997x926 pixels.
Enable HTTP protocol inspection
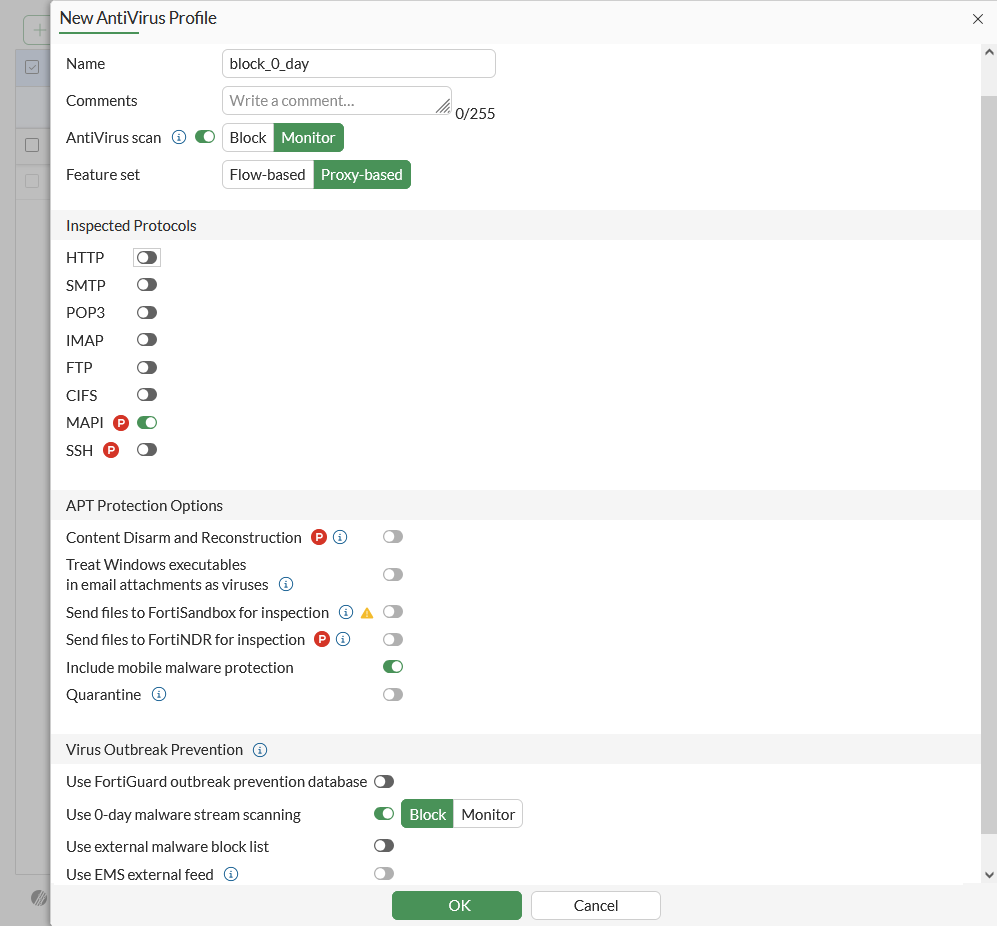(147, 258)
